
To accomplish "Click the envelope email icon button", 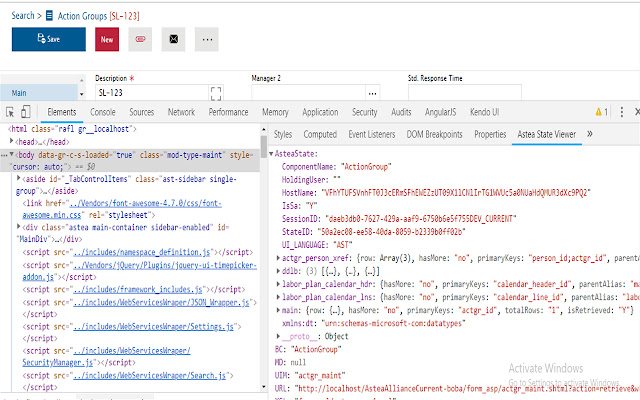I will (173, 39).
